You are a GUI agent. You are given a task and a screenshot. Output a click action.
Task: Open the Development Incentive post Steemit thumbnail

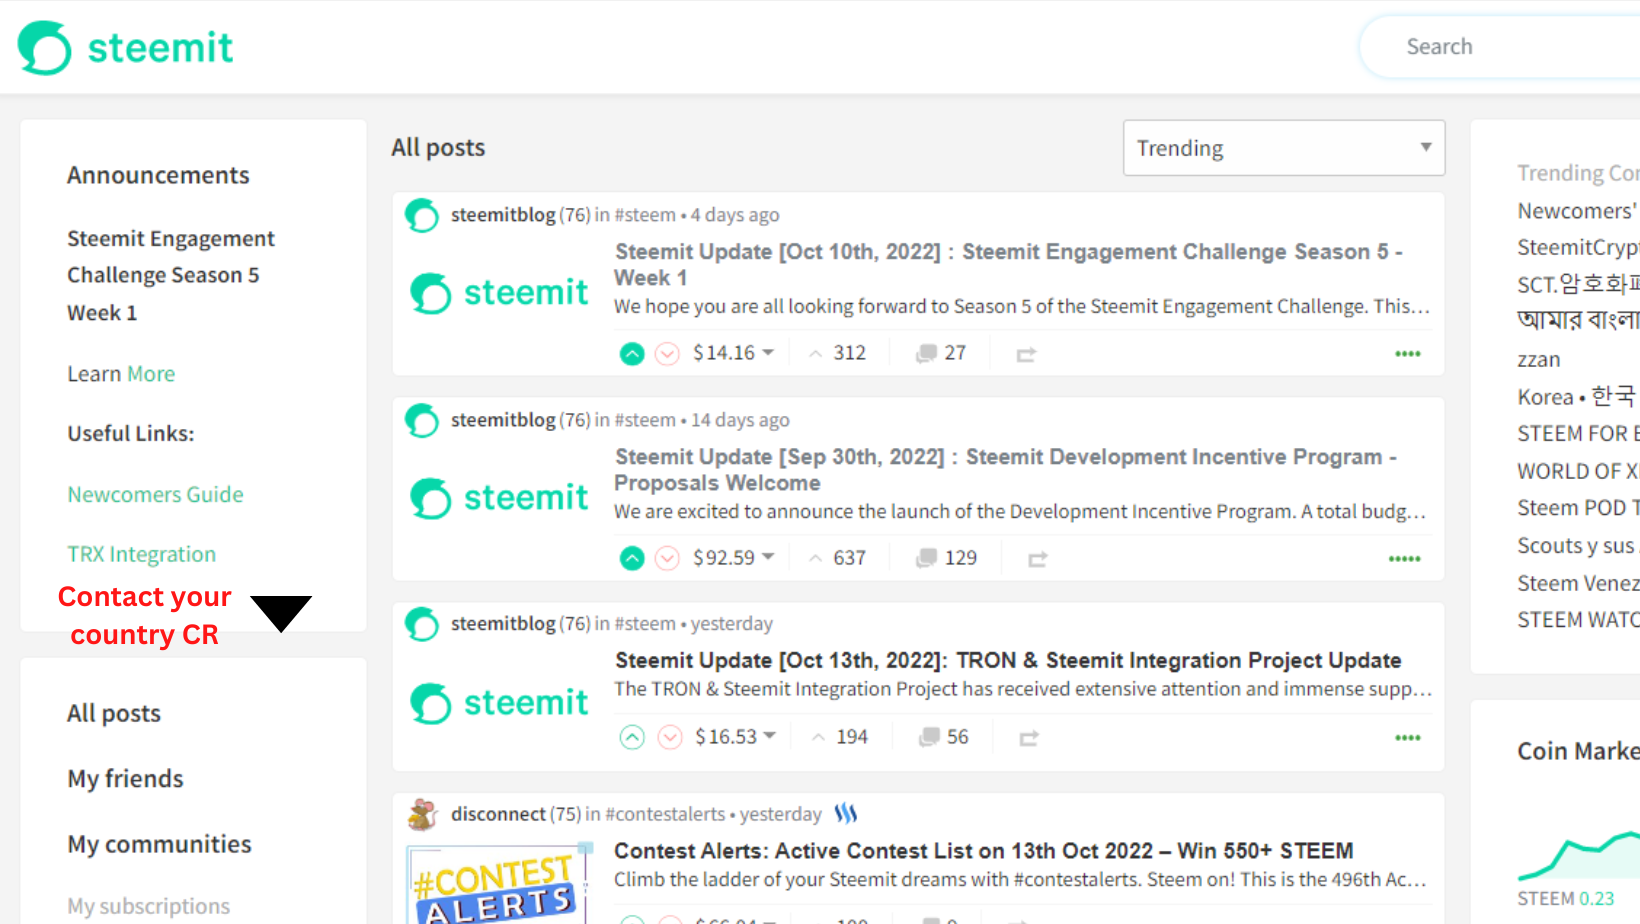(500, 498)
